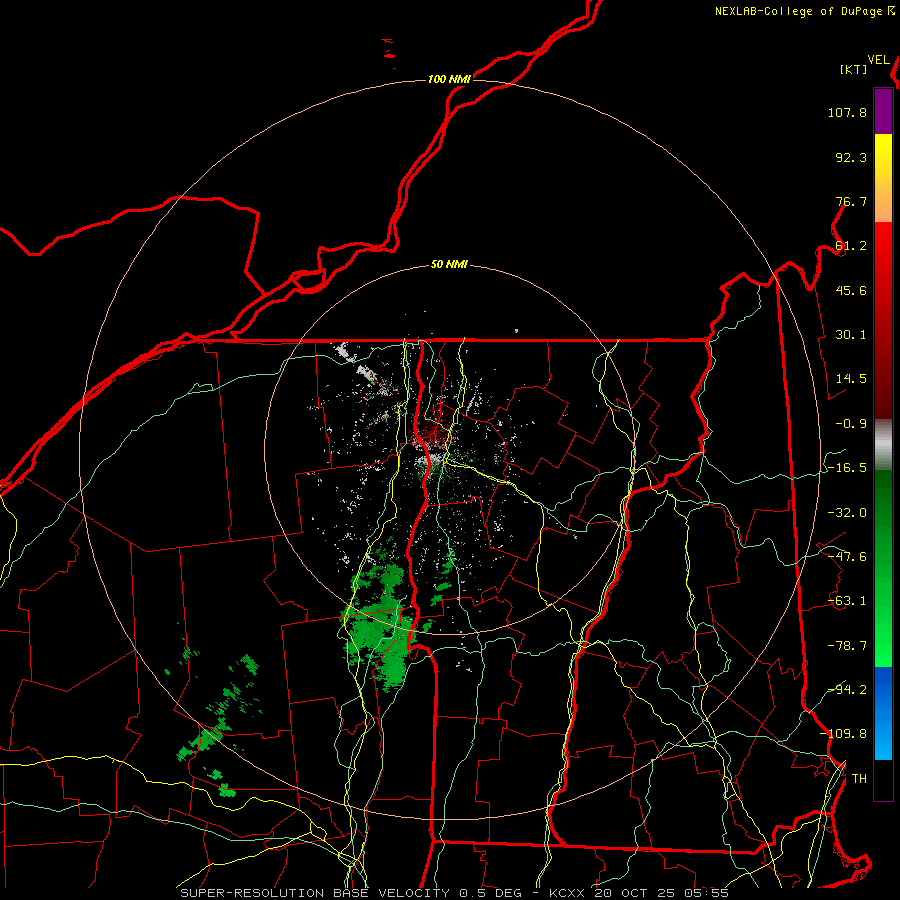Click the purple segment of the velocity color bar
The height and width of the screenshot is (900, 900).
tap(883, 111)
